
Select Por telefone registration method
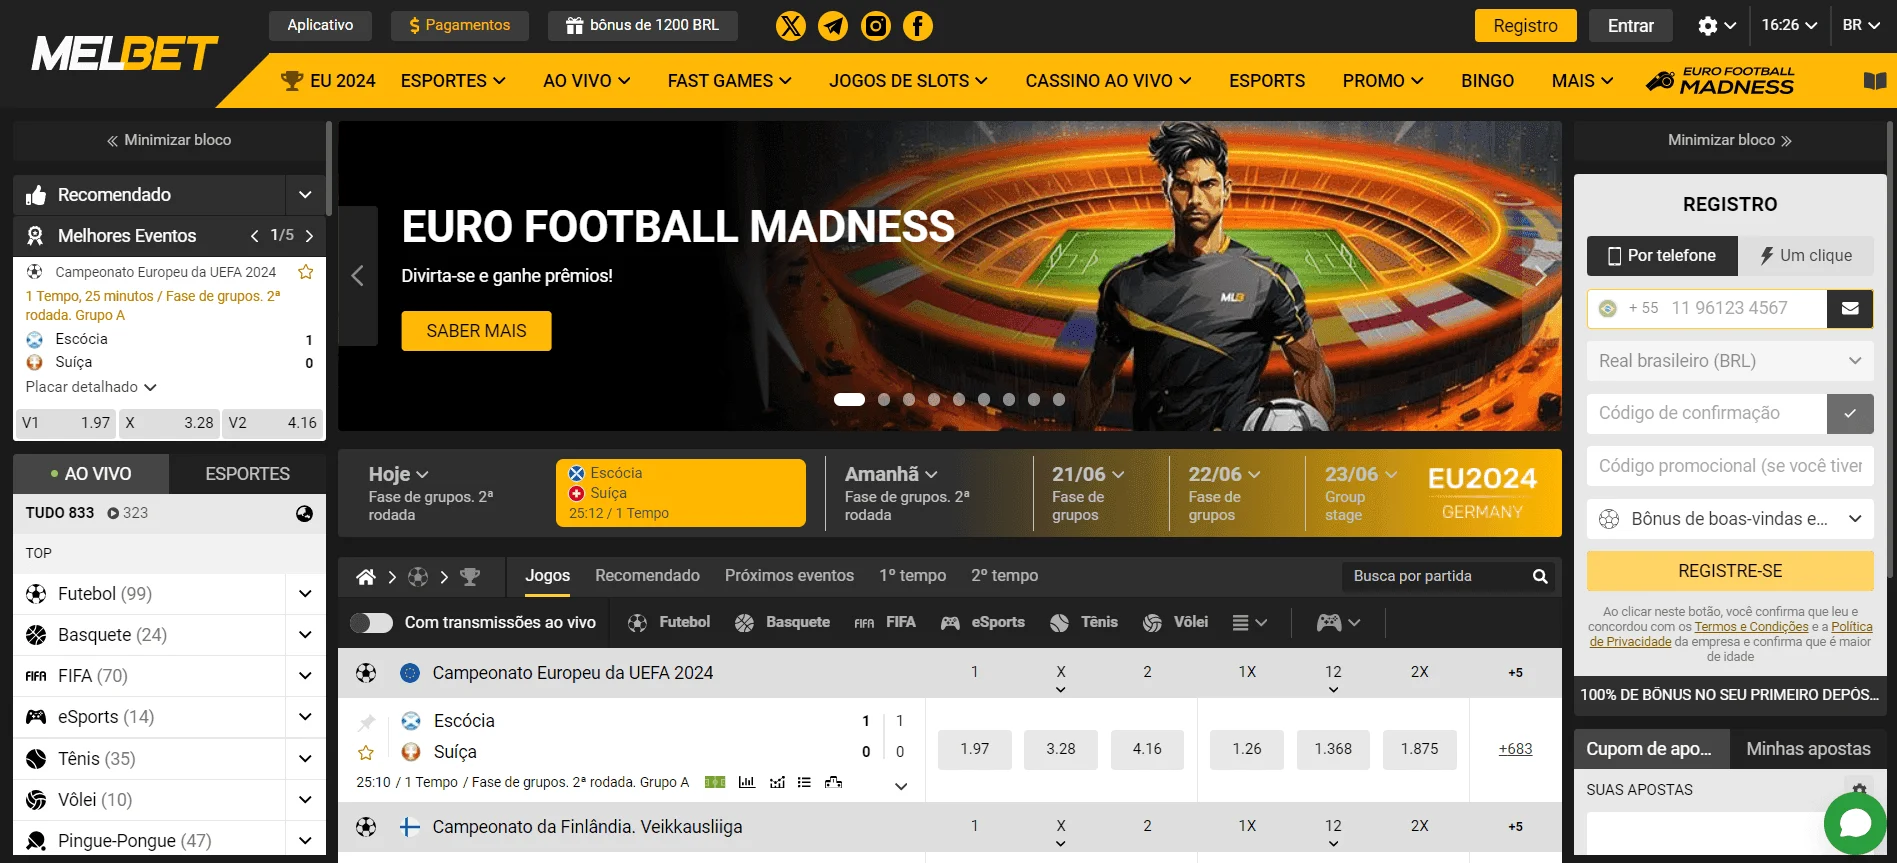(1662, 256)
